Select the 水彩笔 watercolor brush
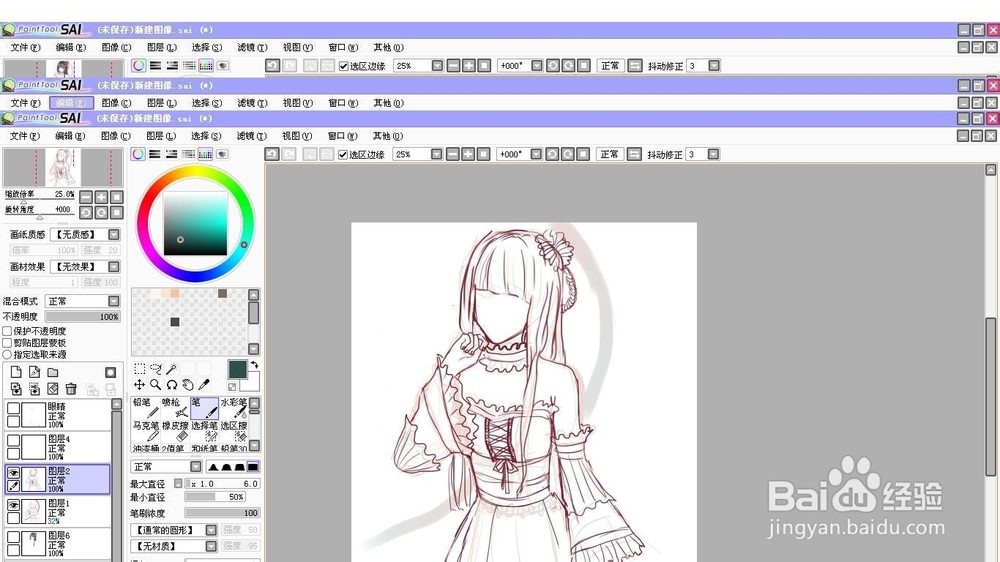The height and width of the screenshot is (562, 1000). (233, 408)
